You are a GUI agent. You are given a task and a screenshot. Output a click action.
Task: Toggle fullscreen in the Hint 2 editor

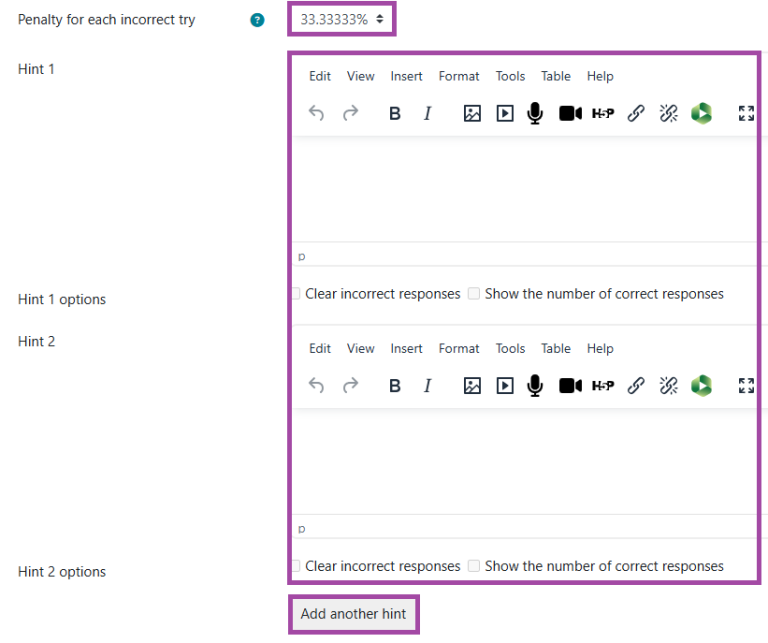[x=746, y=386]
